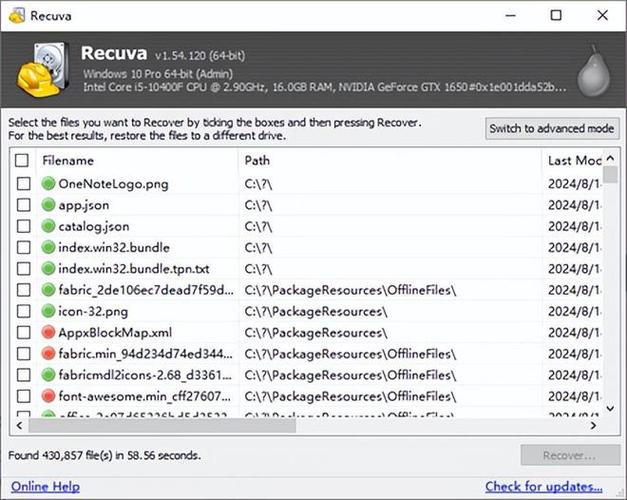The width and height of the screenshot is (627, 500).
Task: Click the vertical scrollbar up arrow
Action: click(x=610, y=158)
